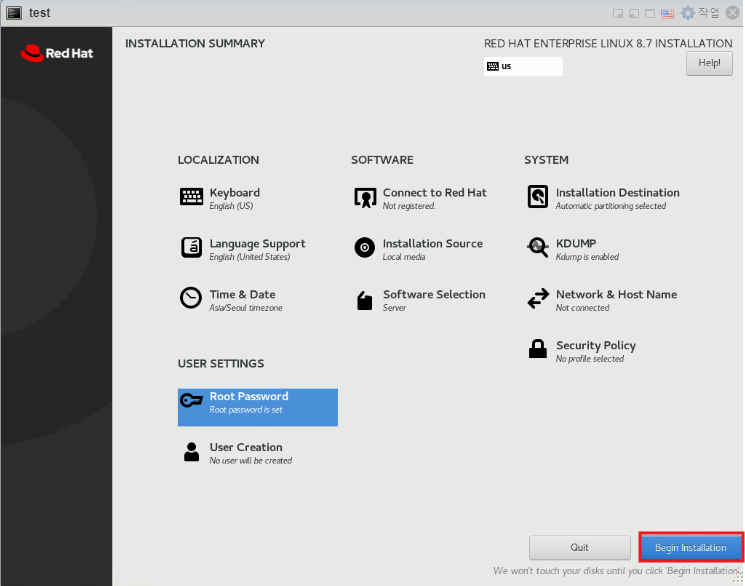Open Software Selection package icon
This screenshot has height=586, width=745.
364,300
